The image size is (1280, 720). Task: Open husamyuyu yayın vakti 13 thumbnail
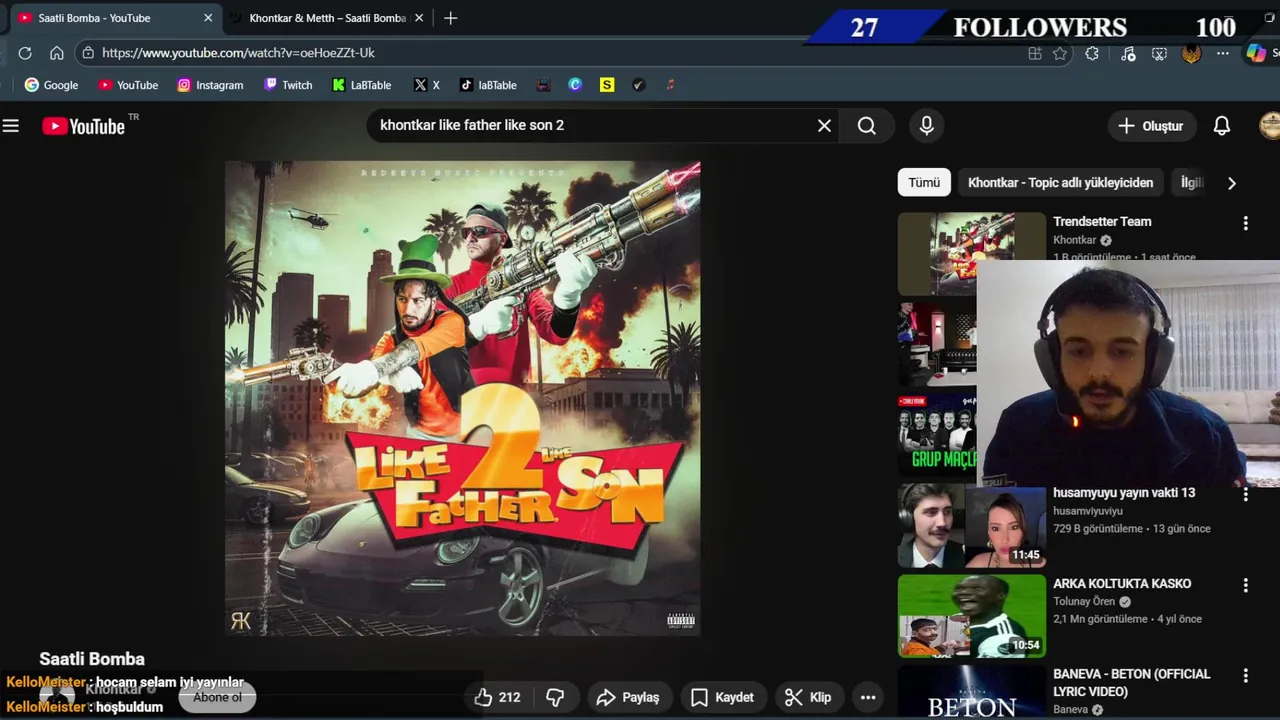point(971,525)
